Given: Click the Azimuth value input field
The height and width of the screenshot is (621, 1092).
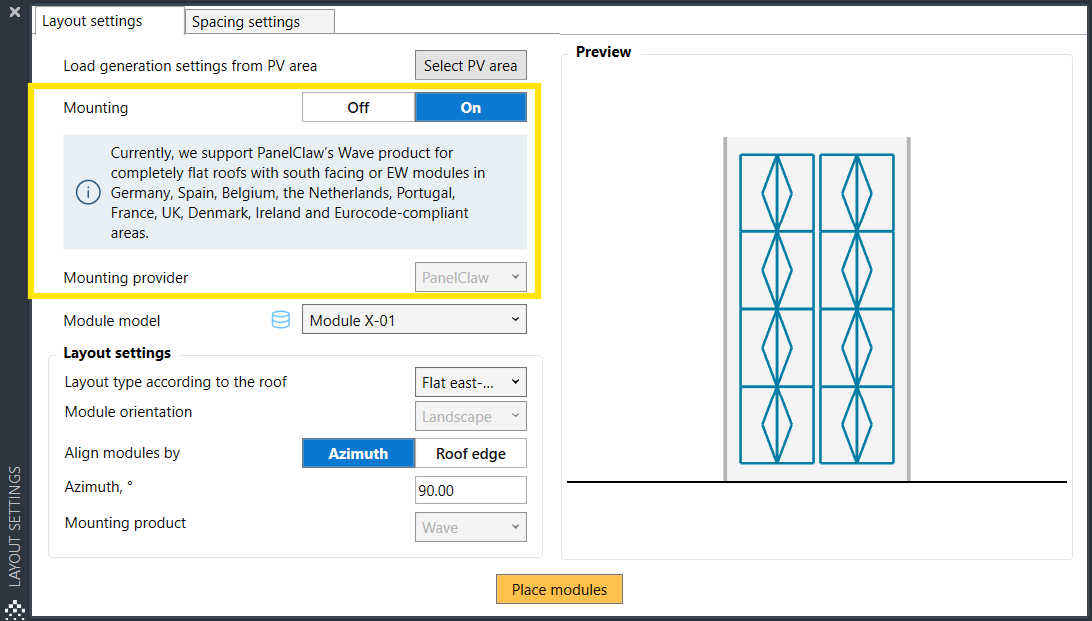Looking at the screenshot, I should click(471, 490).
